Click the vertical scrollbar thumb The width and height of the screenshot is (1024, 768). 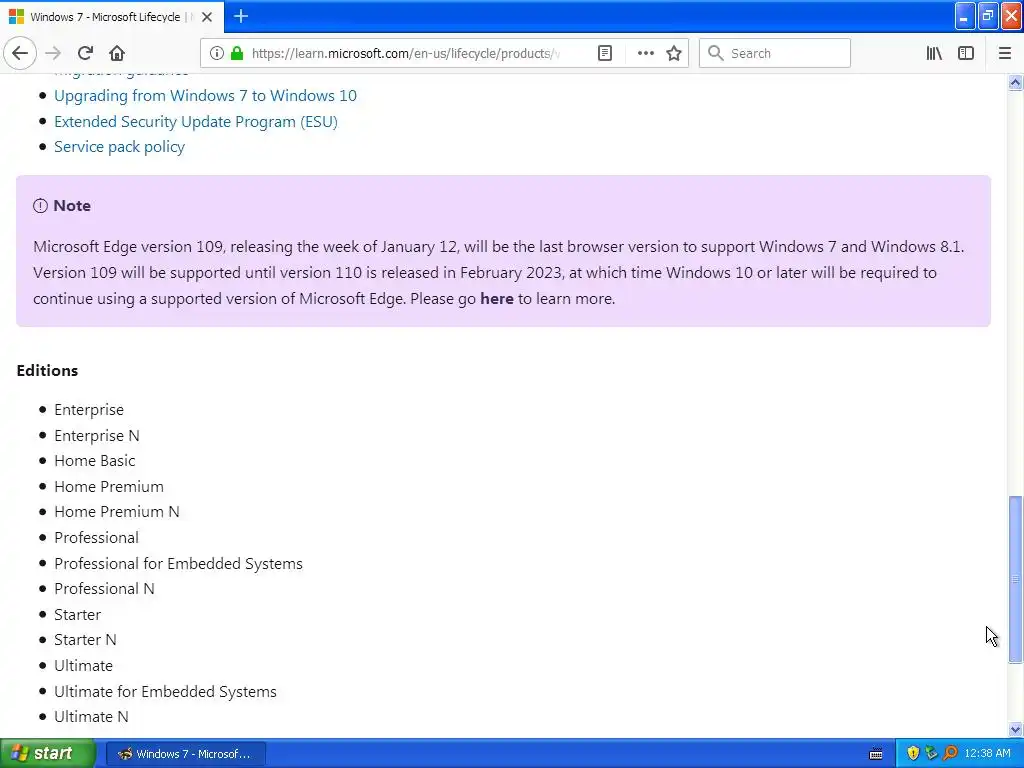click(1015, 580)
